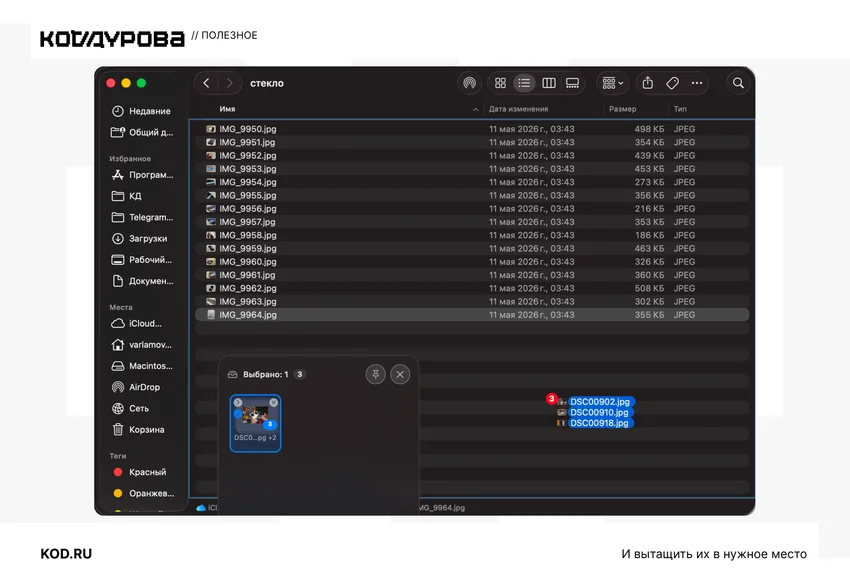Image resolution: width=850 pixels, height=582 pixels.
Task: Click dragged file DSC00918.jpg
Action: (599, 423)
